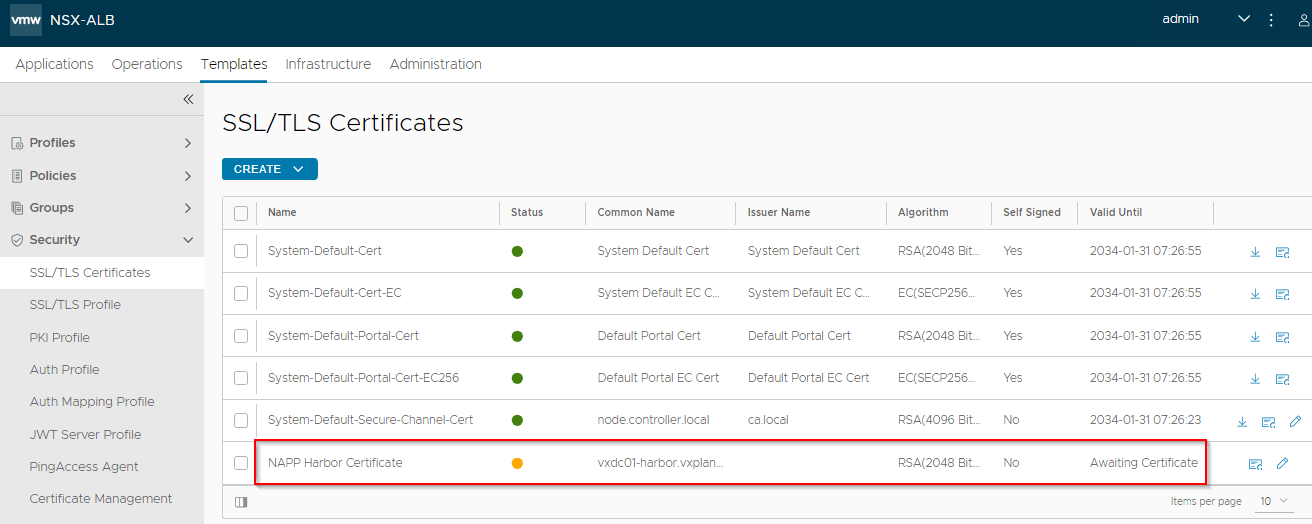Check the System-Default-Cert-EC row checkbox
This screenshot has width=1312, height=524.
(241, 293)
